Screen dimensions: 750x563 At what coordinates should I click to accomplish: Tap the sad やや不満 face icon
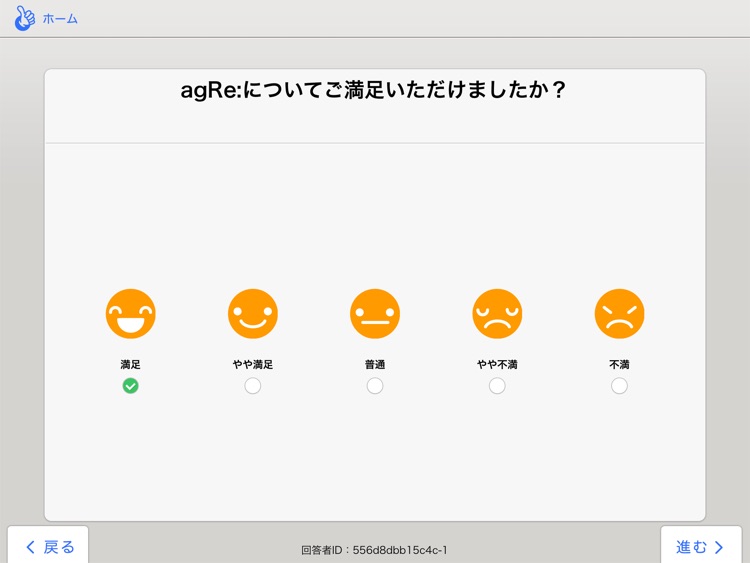tap(497, 314)
